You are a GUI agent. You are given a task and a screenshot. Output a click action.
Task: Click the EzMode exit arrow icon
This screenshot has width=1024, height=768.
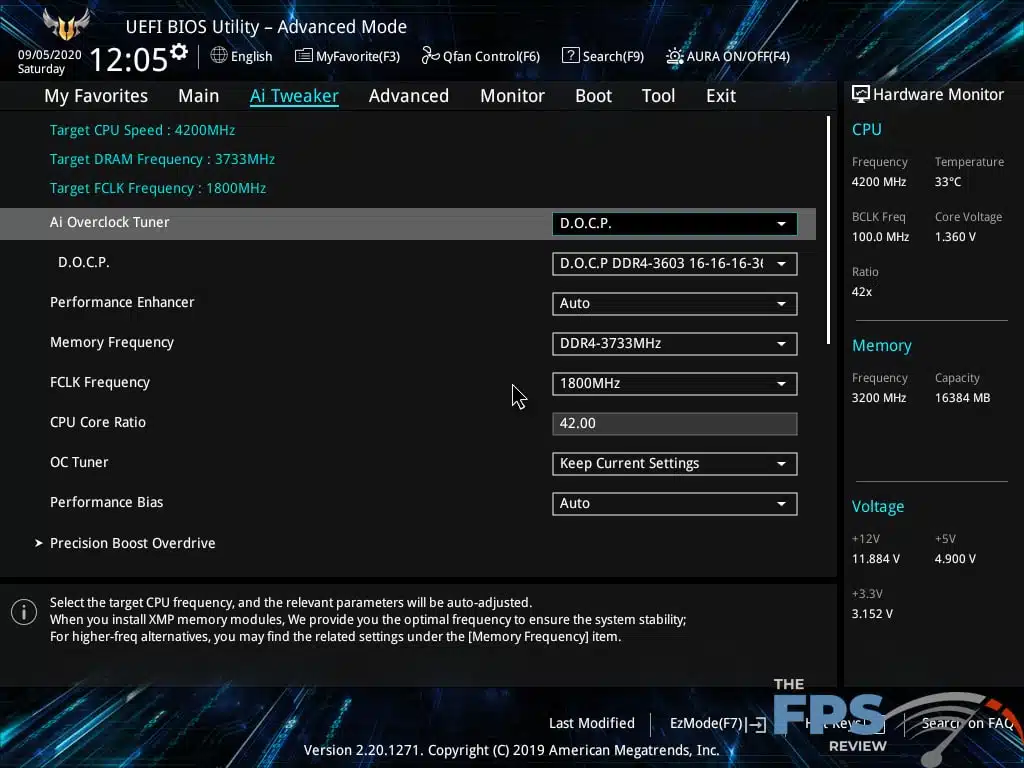point(756,724)
